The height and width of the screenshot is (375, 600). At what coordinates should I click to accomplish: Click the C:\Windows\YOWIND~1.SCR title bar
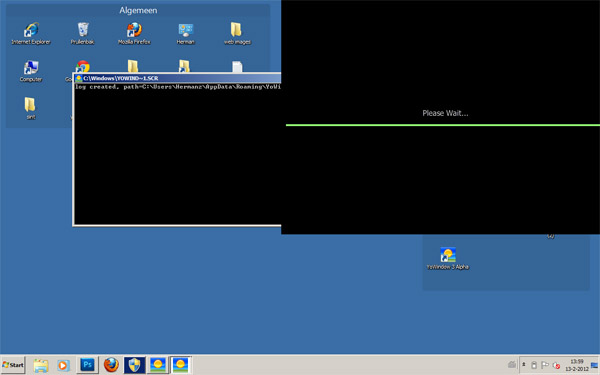178,78
